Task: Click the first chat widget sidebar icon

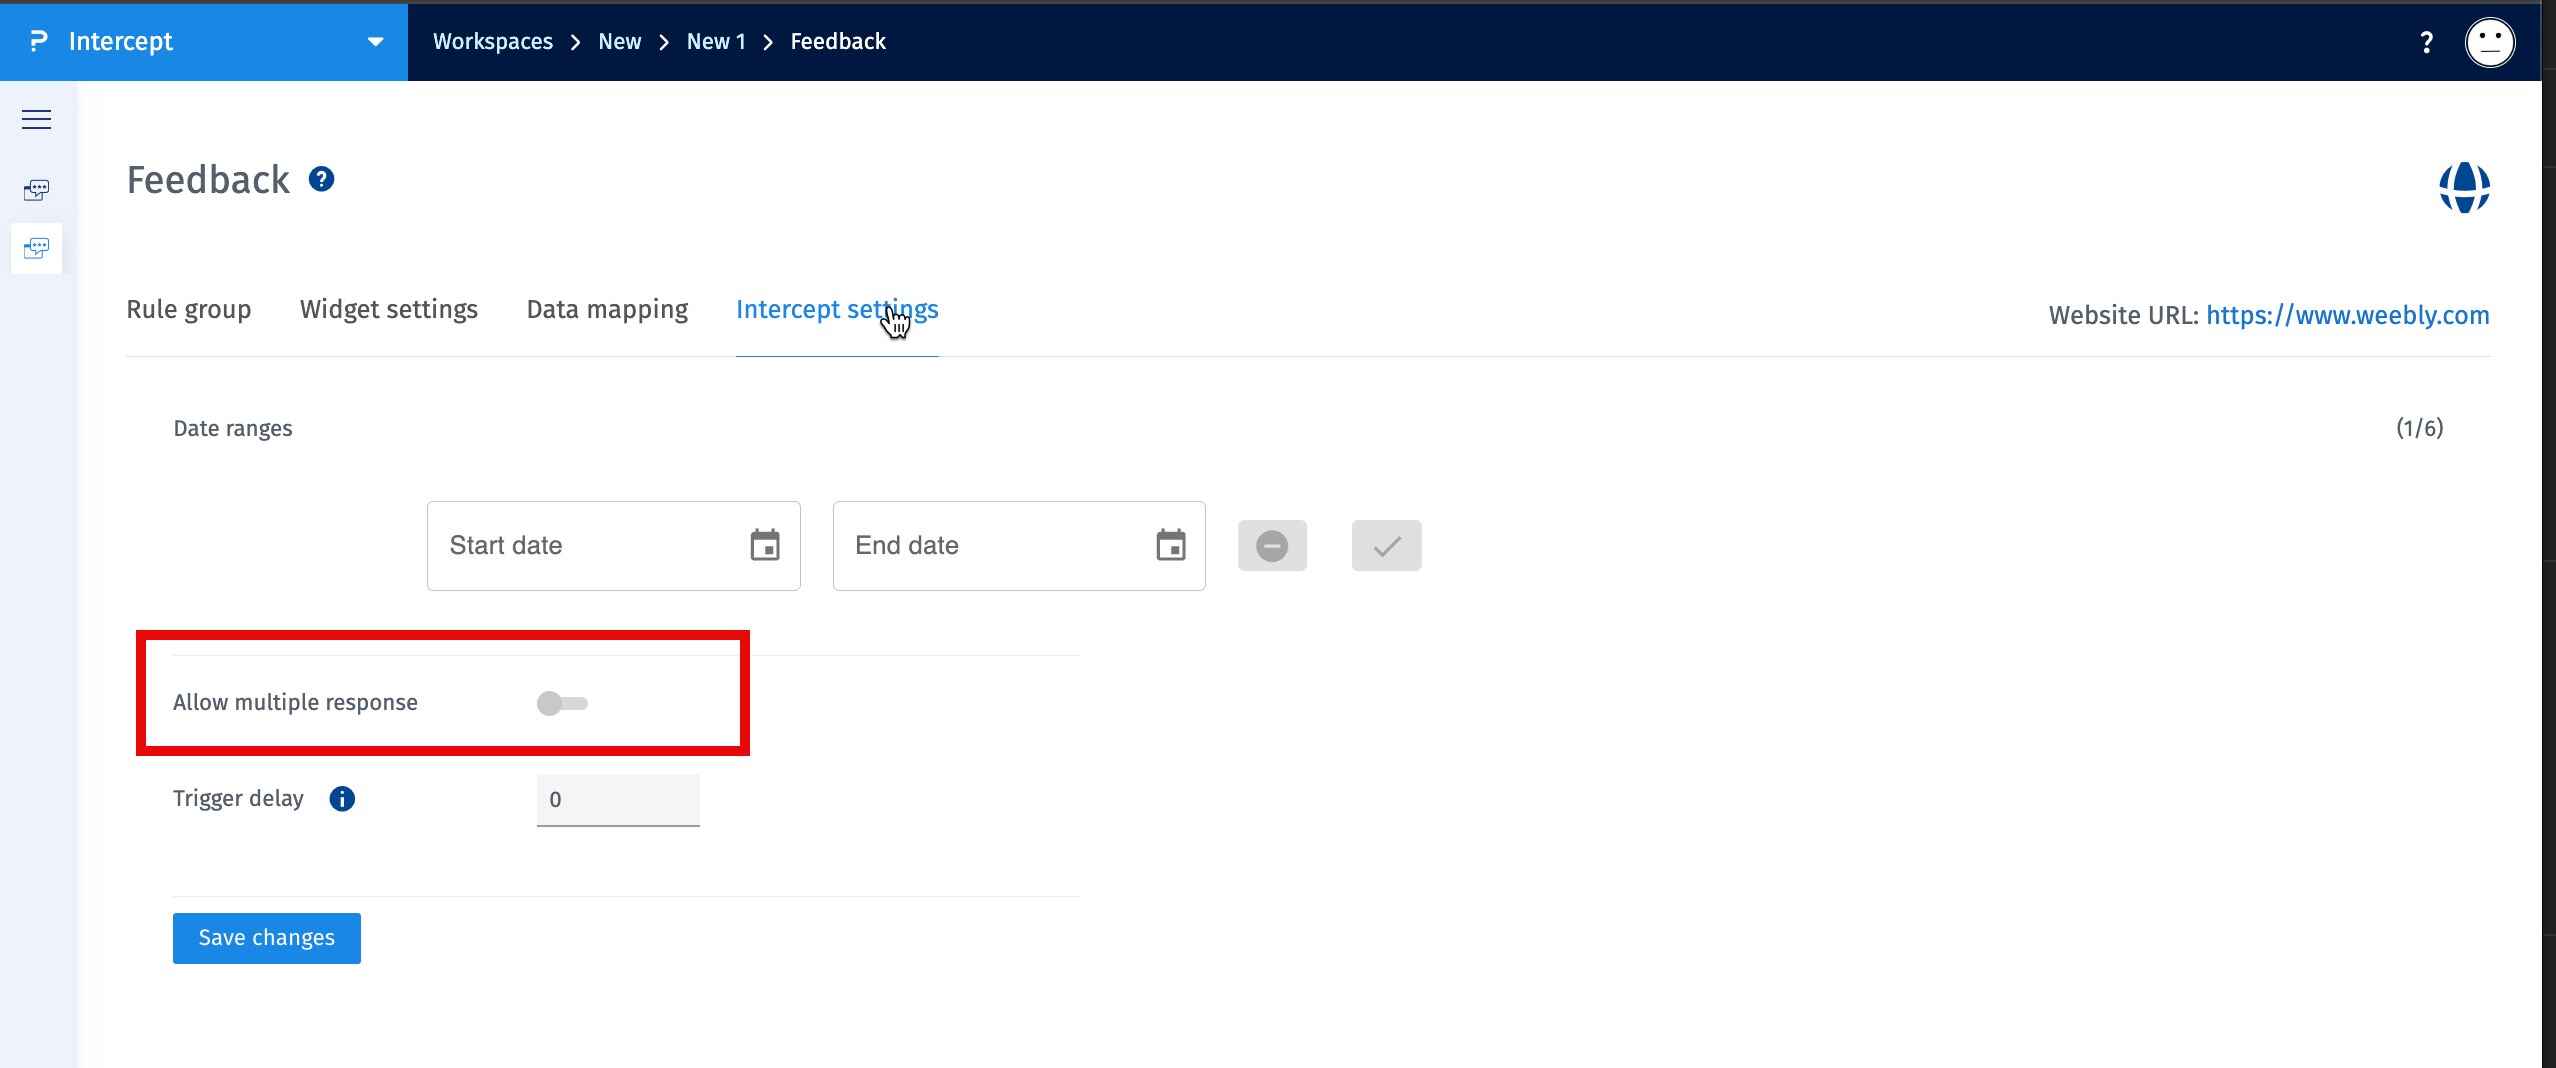Action: pyautogui.click(x=36, y=190)
